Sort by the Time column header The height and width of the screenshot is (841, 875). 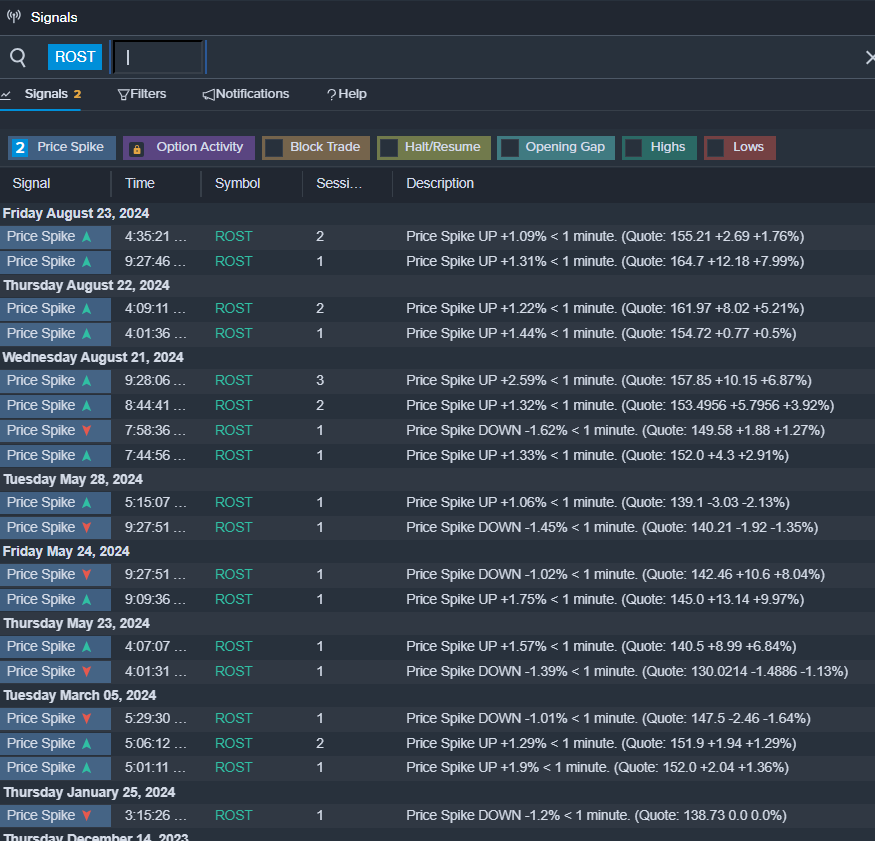tap(140, 184)
